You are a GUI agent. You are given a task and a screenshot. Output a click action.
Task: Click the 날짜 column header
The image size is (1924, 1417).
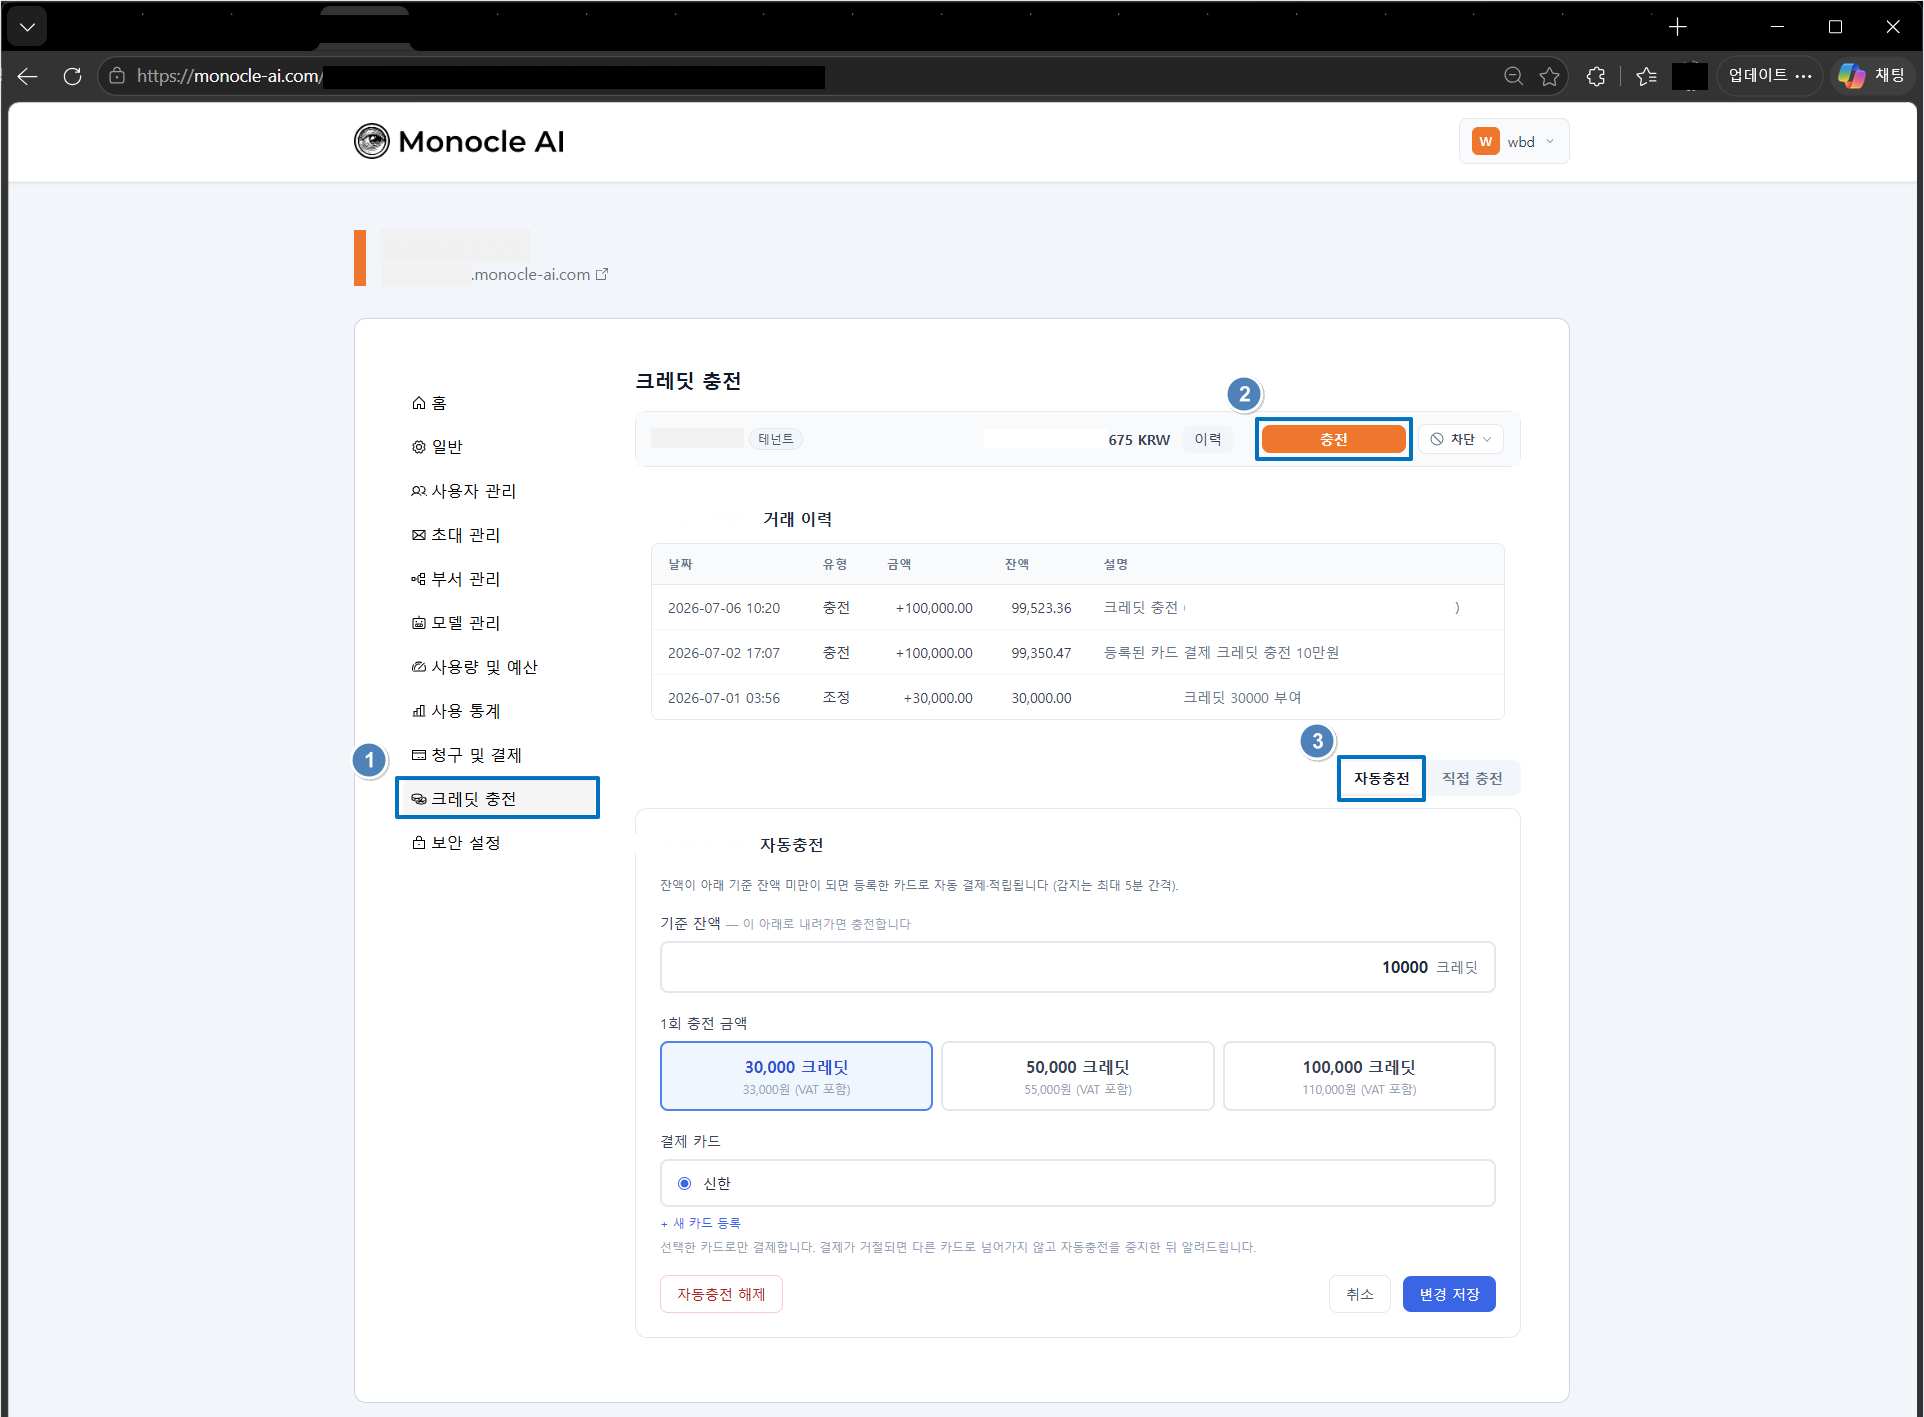coord(680,565)
